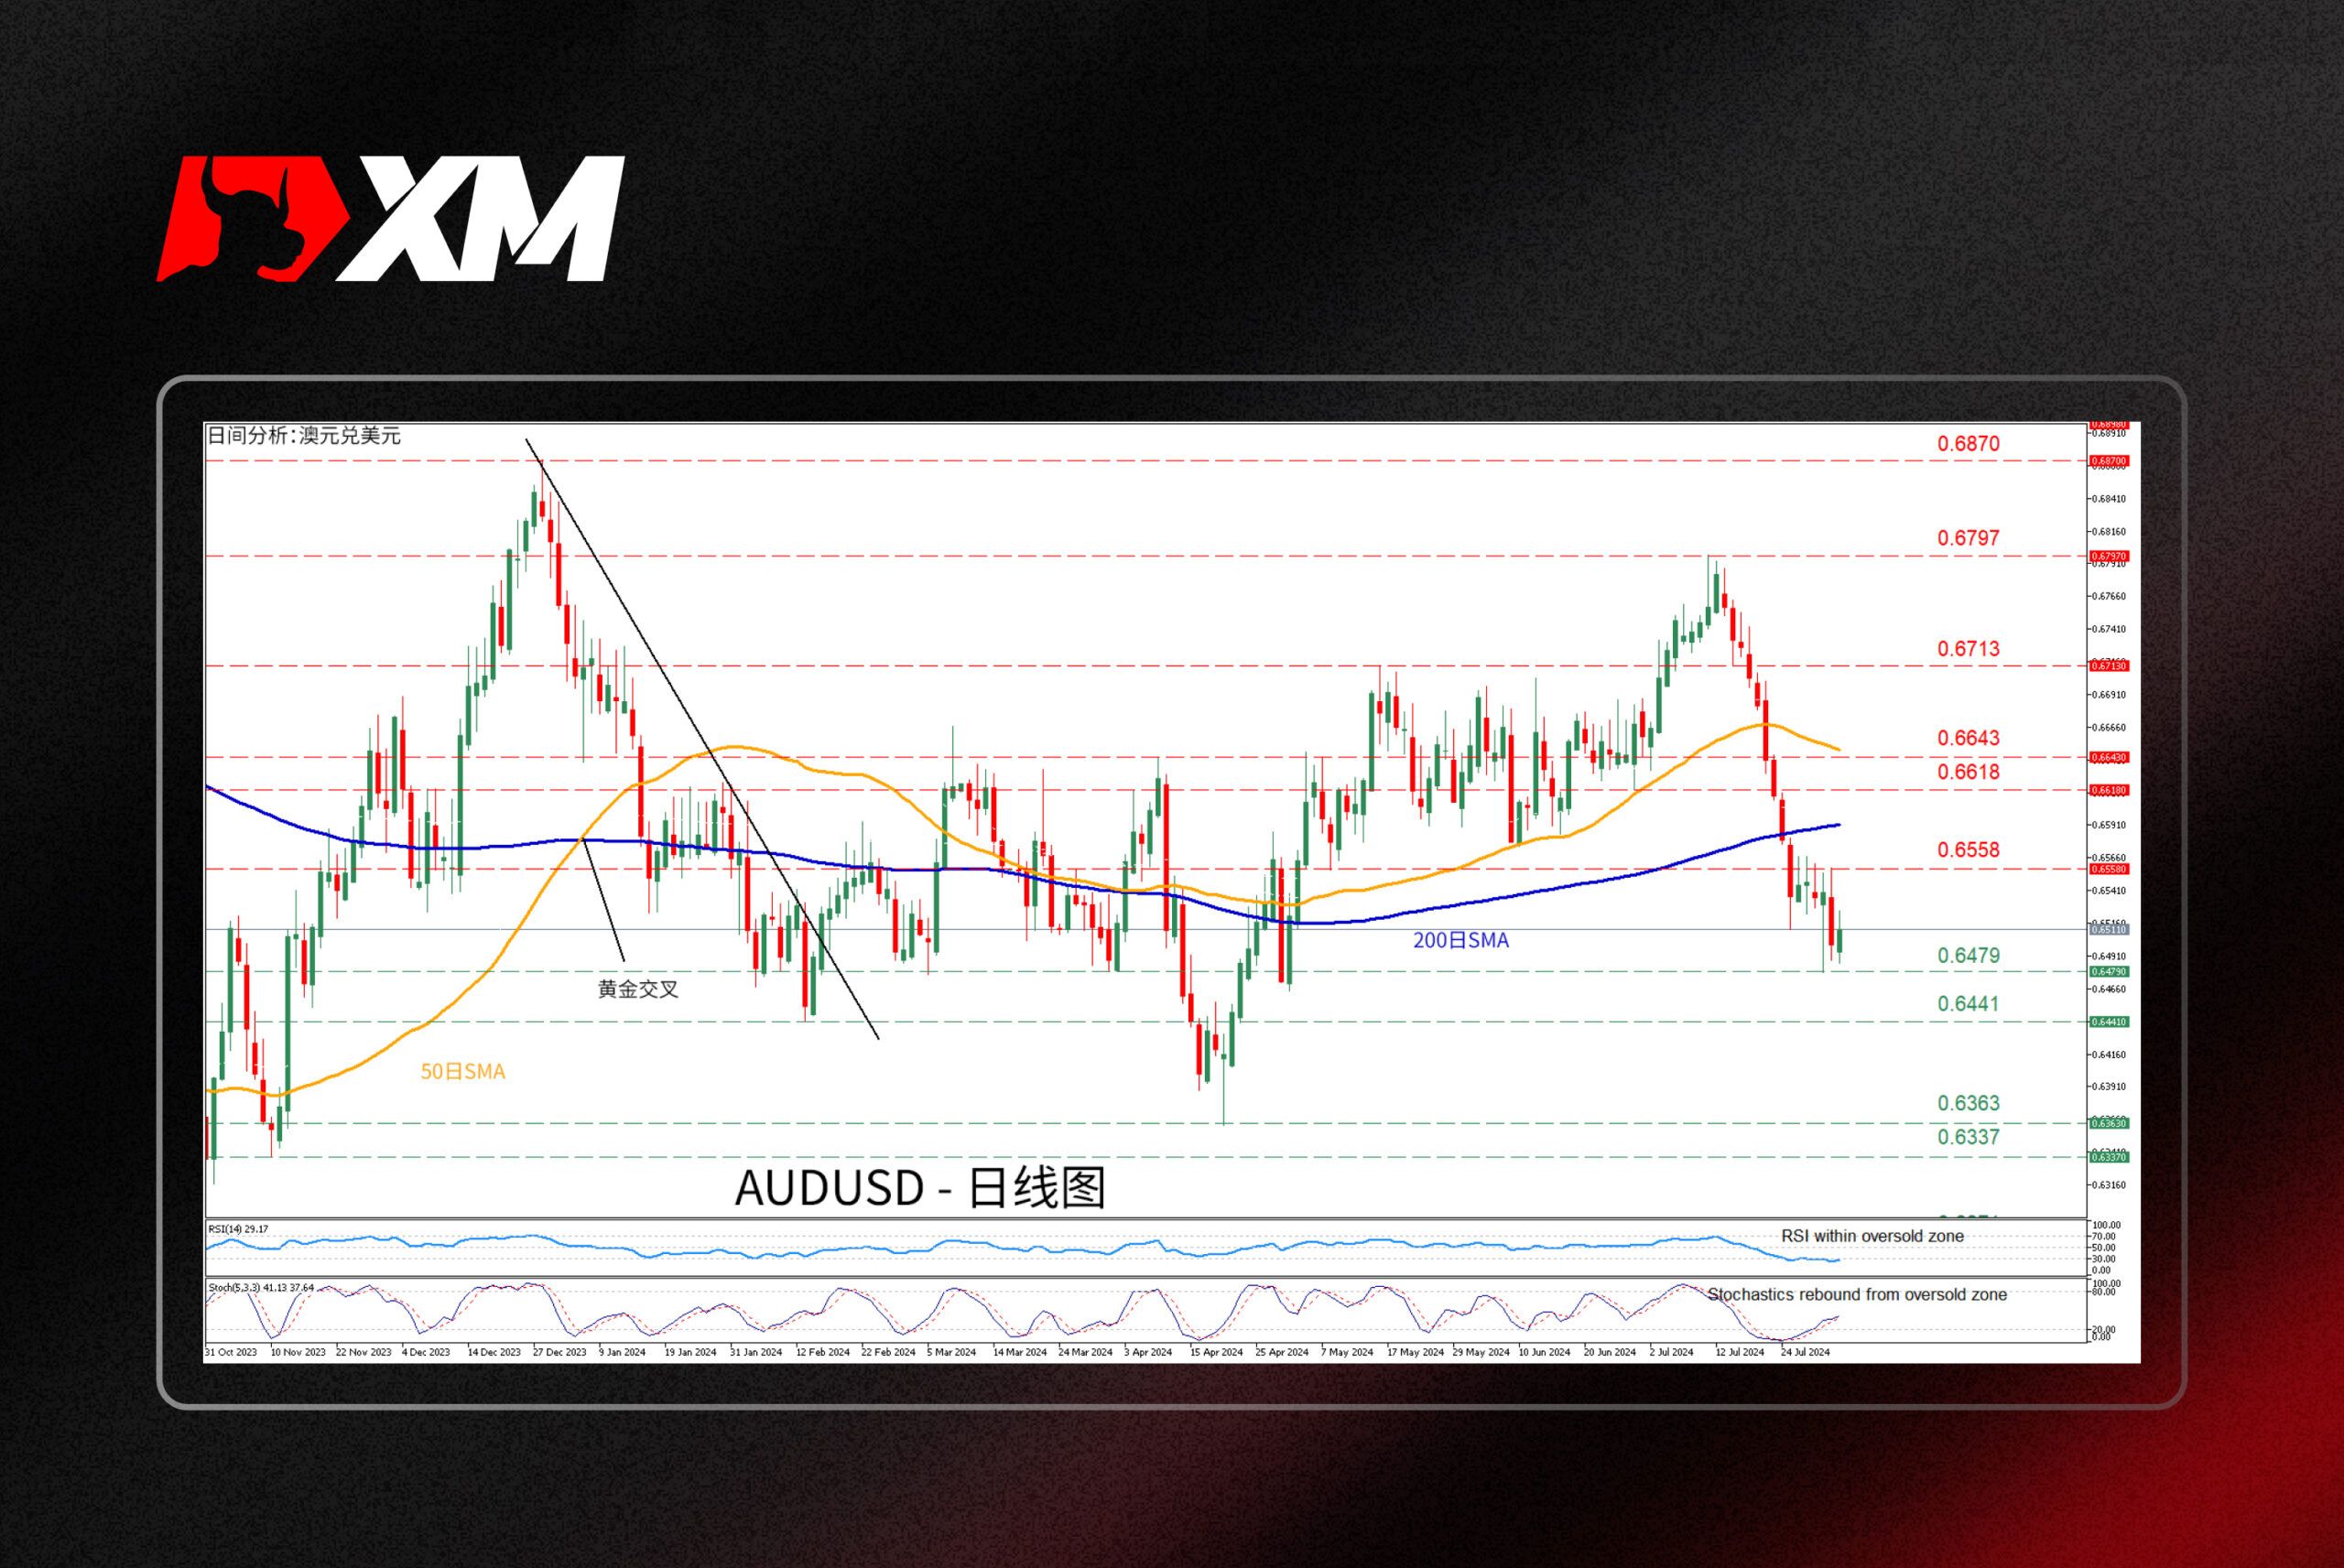
Task: Click the '10 Jun 2024' date label
Action: 1545,1352
